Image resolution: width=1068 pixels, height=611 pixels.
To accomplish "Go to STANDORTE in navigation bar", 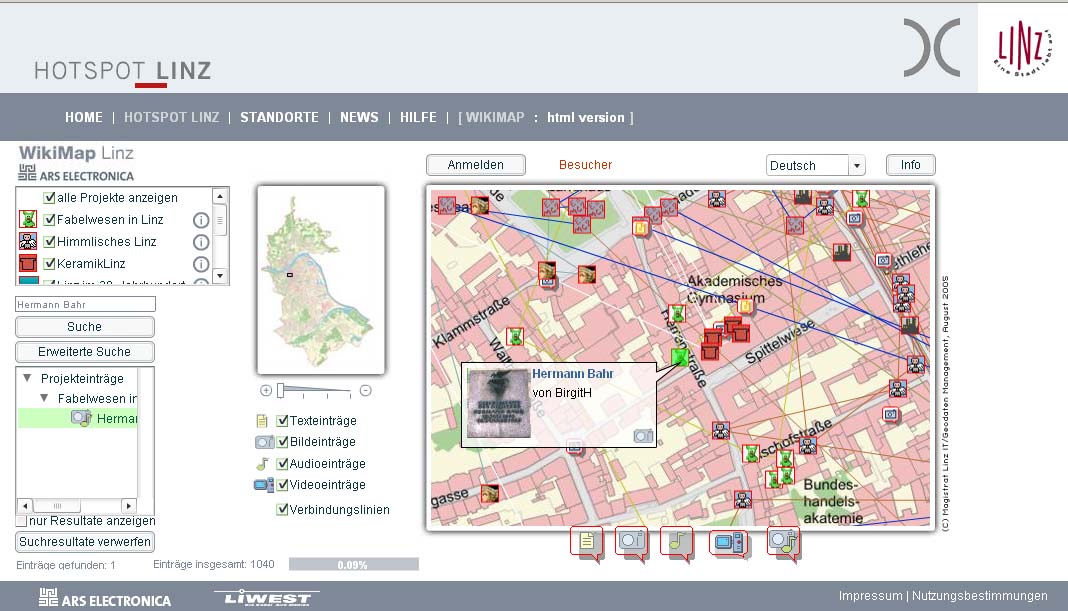I will [279, 117].
